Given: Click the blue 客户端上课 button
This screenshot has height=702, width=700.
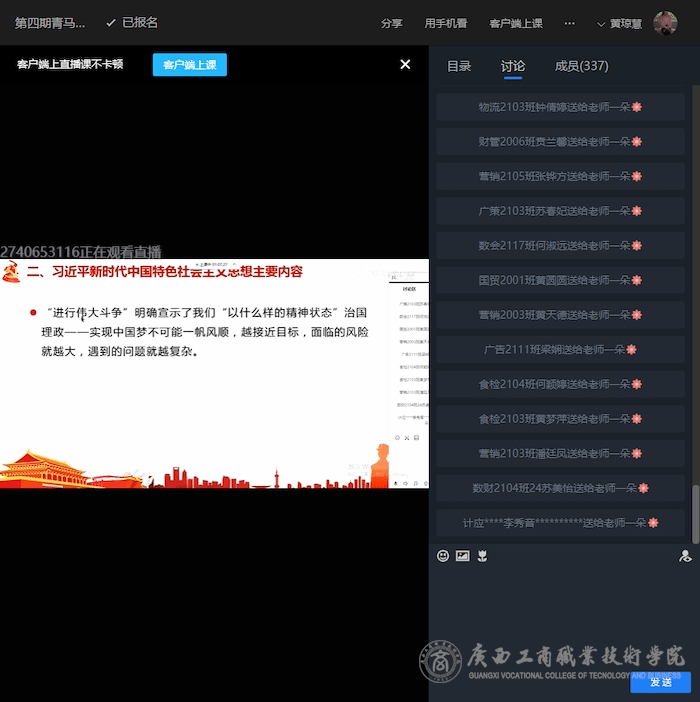Looking at the screenshot, I should click(x=190, y=65).
